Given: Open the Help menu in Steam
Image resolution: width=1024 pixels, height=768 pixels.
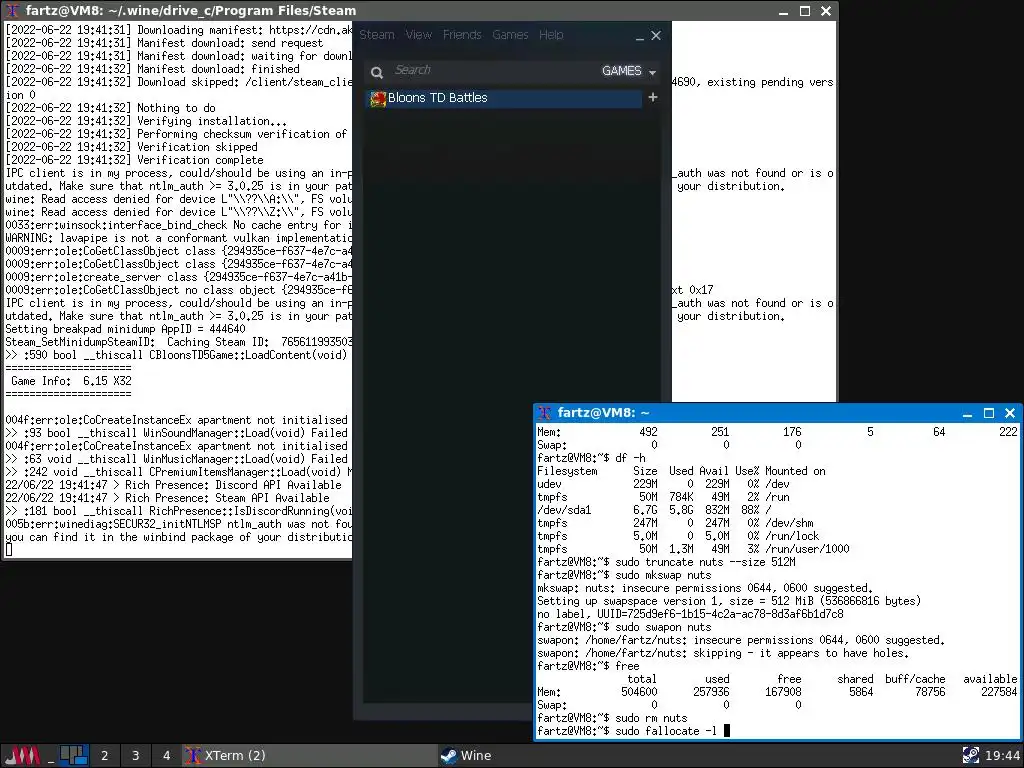Looking at the screenshot, I should [x=551, y=35].
